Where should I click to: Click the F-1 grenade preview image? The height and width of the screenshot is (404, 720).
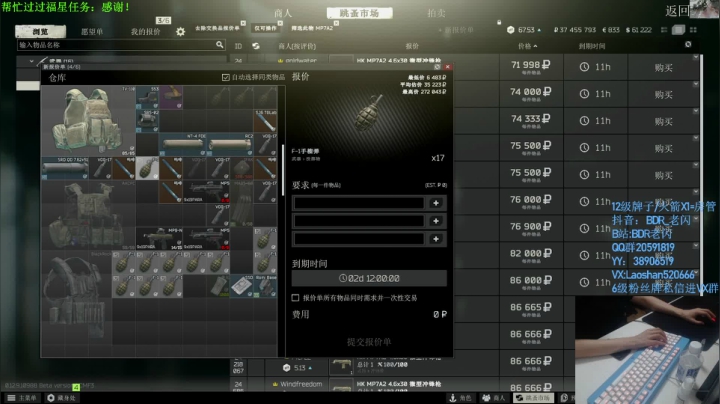coord(369,112)
